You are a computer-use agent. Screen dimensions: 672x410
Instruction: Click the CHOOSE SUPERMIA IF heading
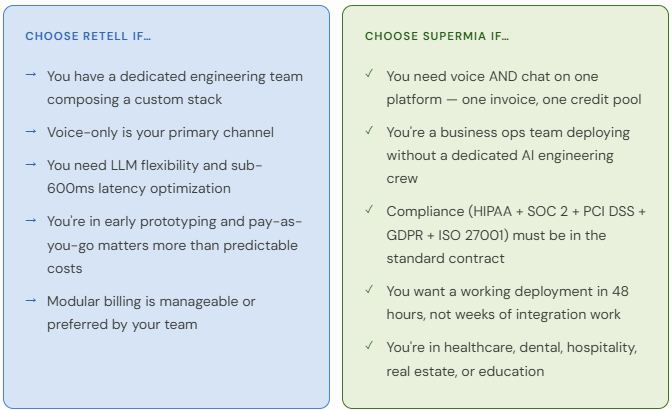437,36
